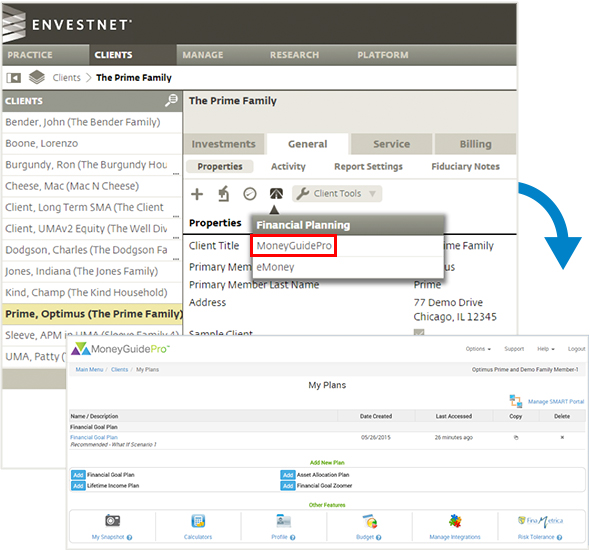Choose MoneyGuidePro from Financial Planning menu

tap(294, 246)
